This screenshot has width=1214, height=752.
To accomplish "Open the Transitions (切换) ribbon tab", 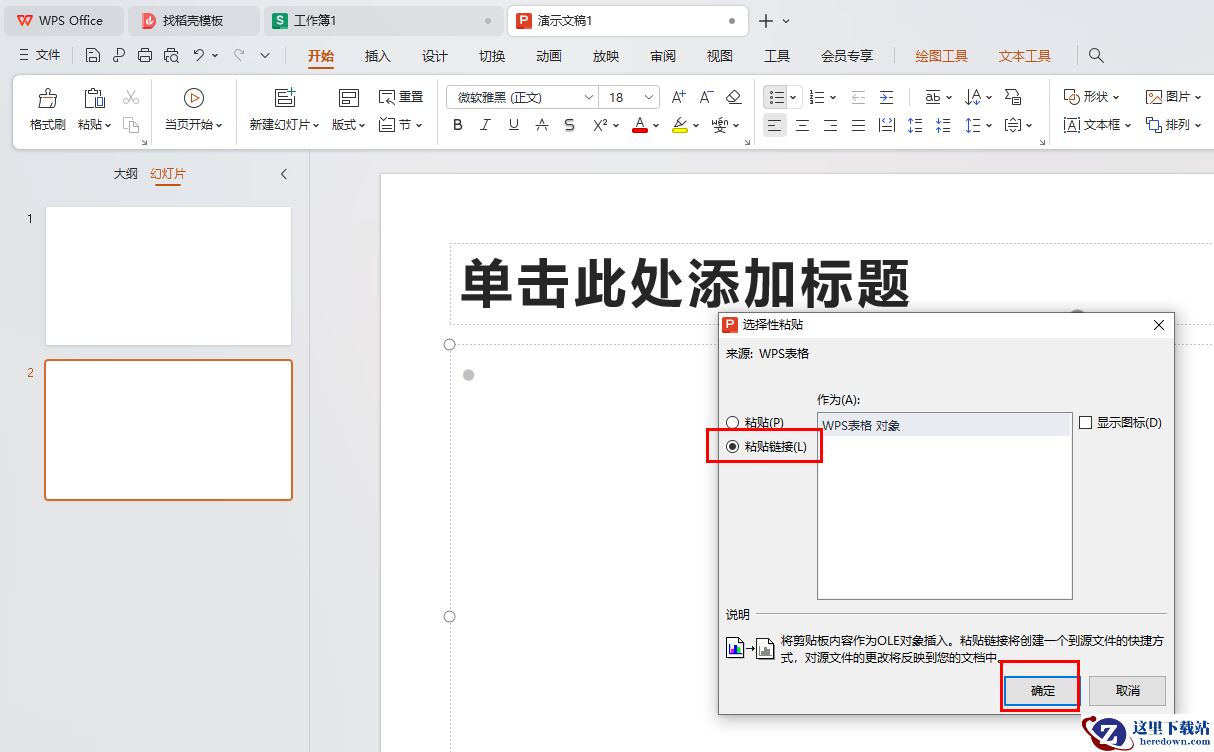I will (x=492, y=56).
